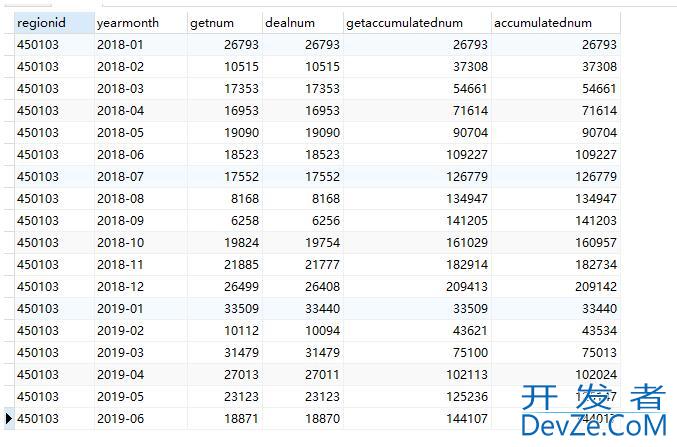Select yearmonth cell 2018-06
This screenshot has height=447, width=677.
(141, 155)
